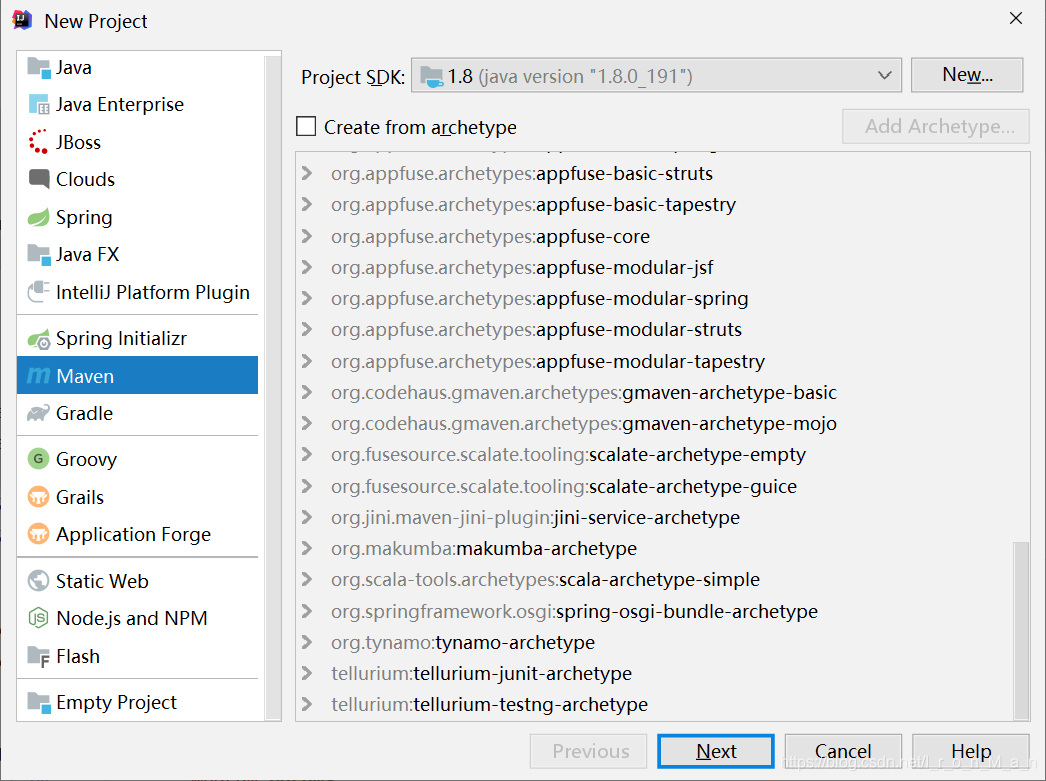Click the project type list scrollbar

pos(273,387)
